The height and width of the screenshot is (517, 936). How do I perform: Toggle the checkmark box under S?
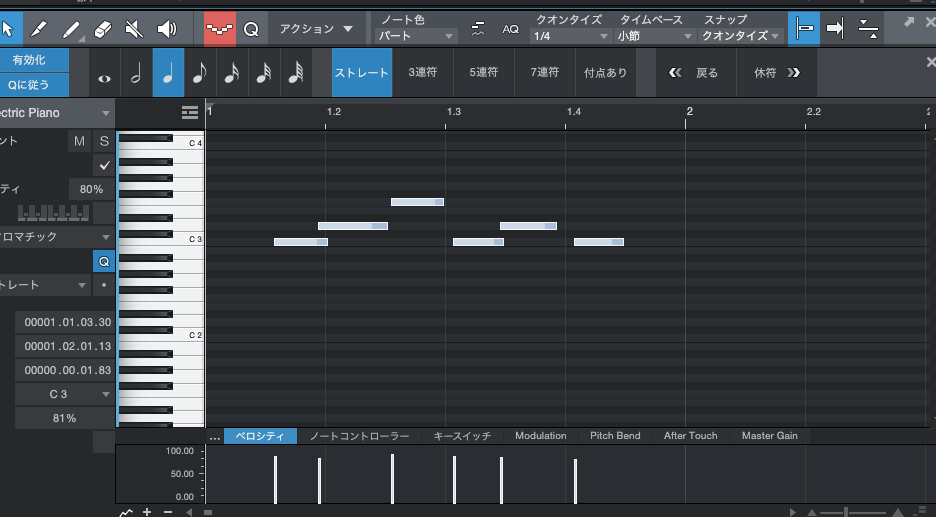[104, 165]
